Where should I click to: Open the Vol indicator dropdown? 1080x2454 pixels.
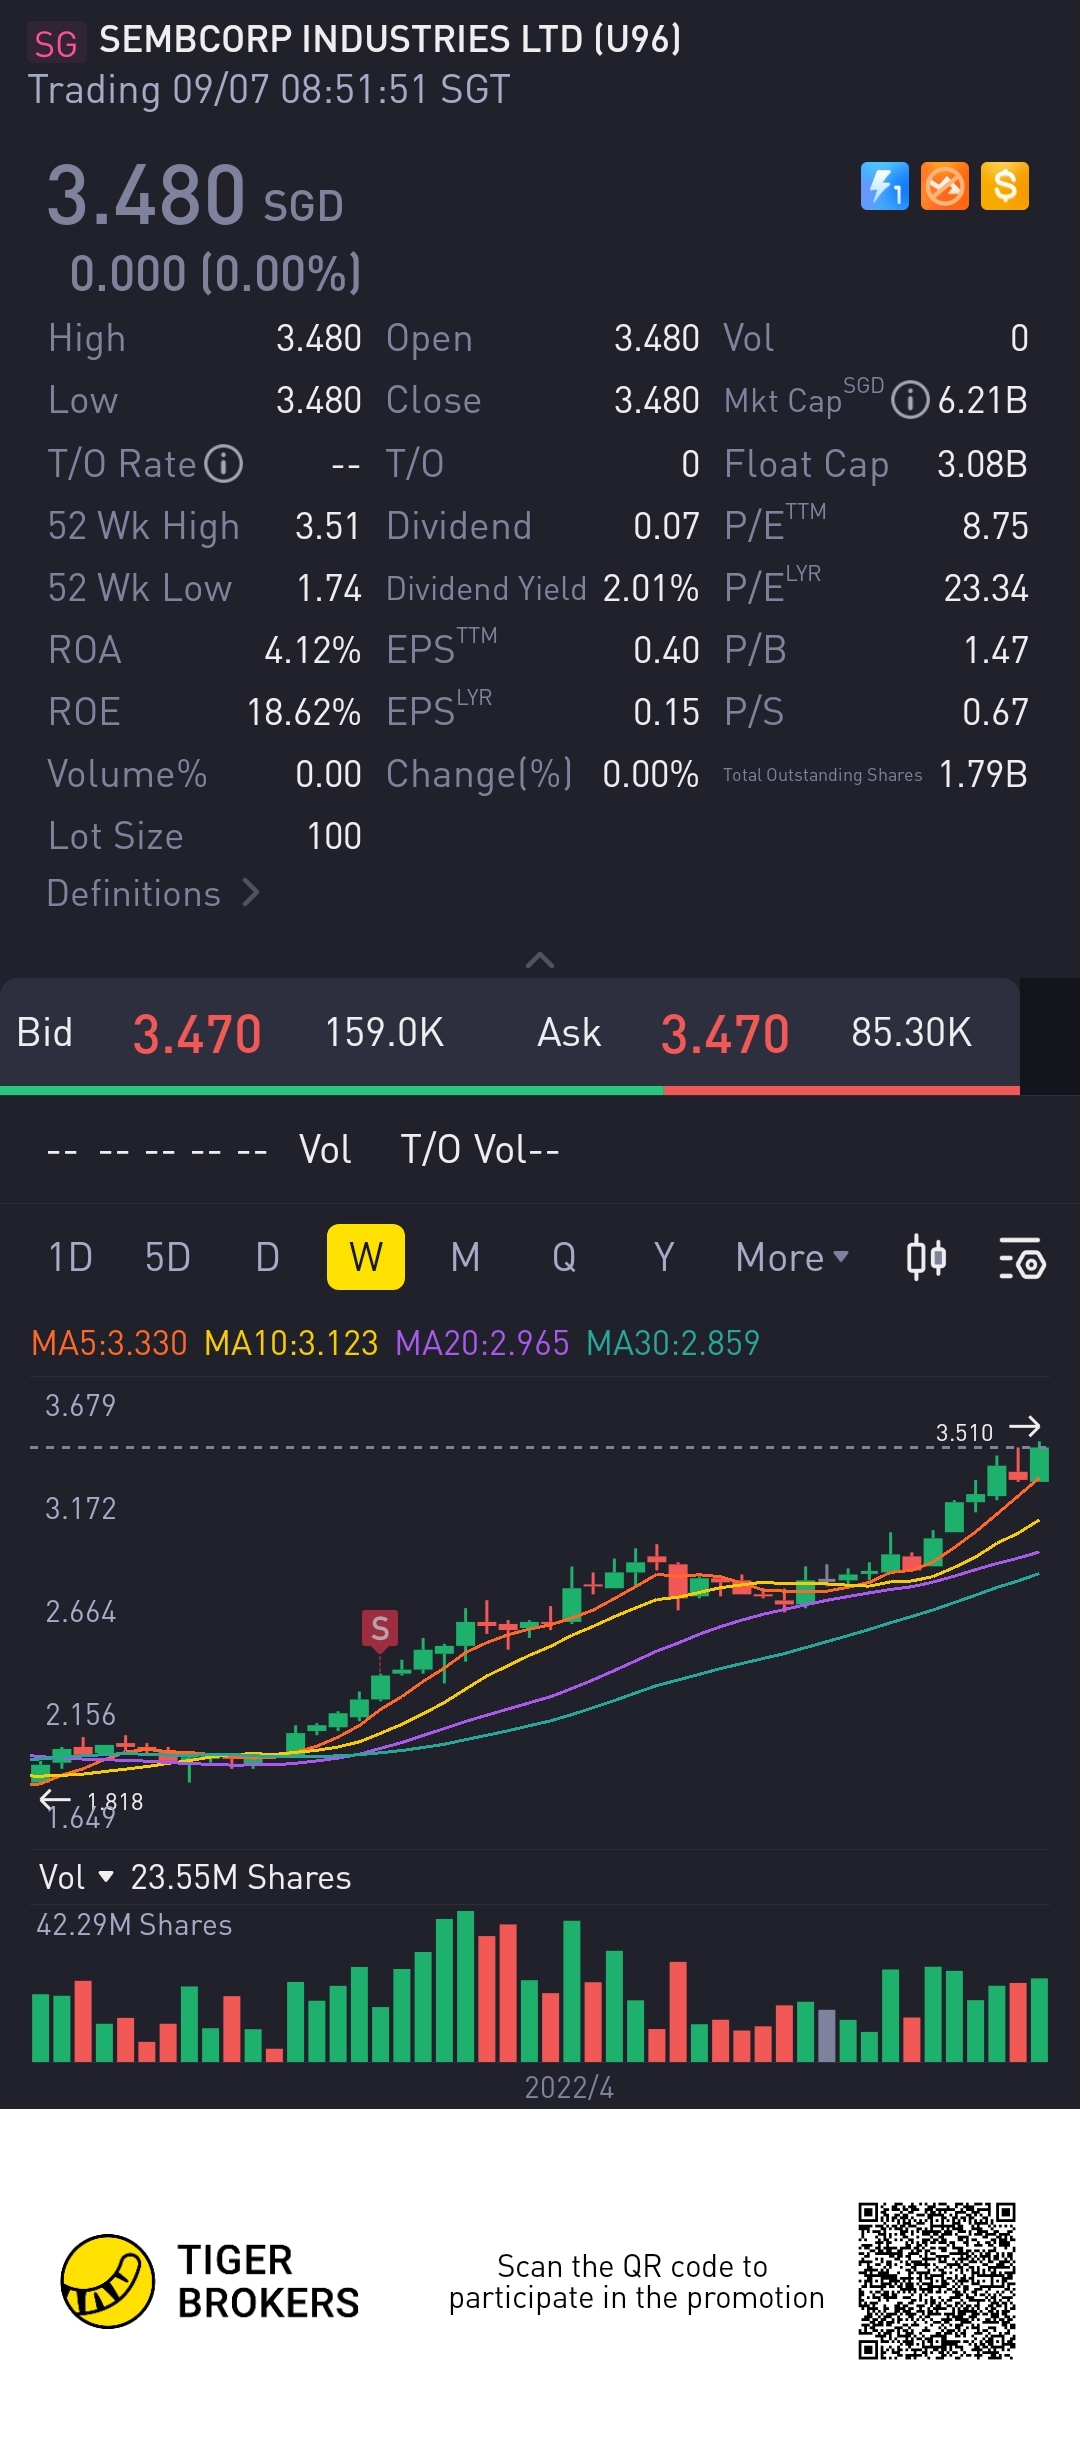[x=76, y=1877]
